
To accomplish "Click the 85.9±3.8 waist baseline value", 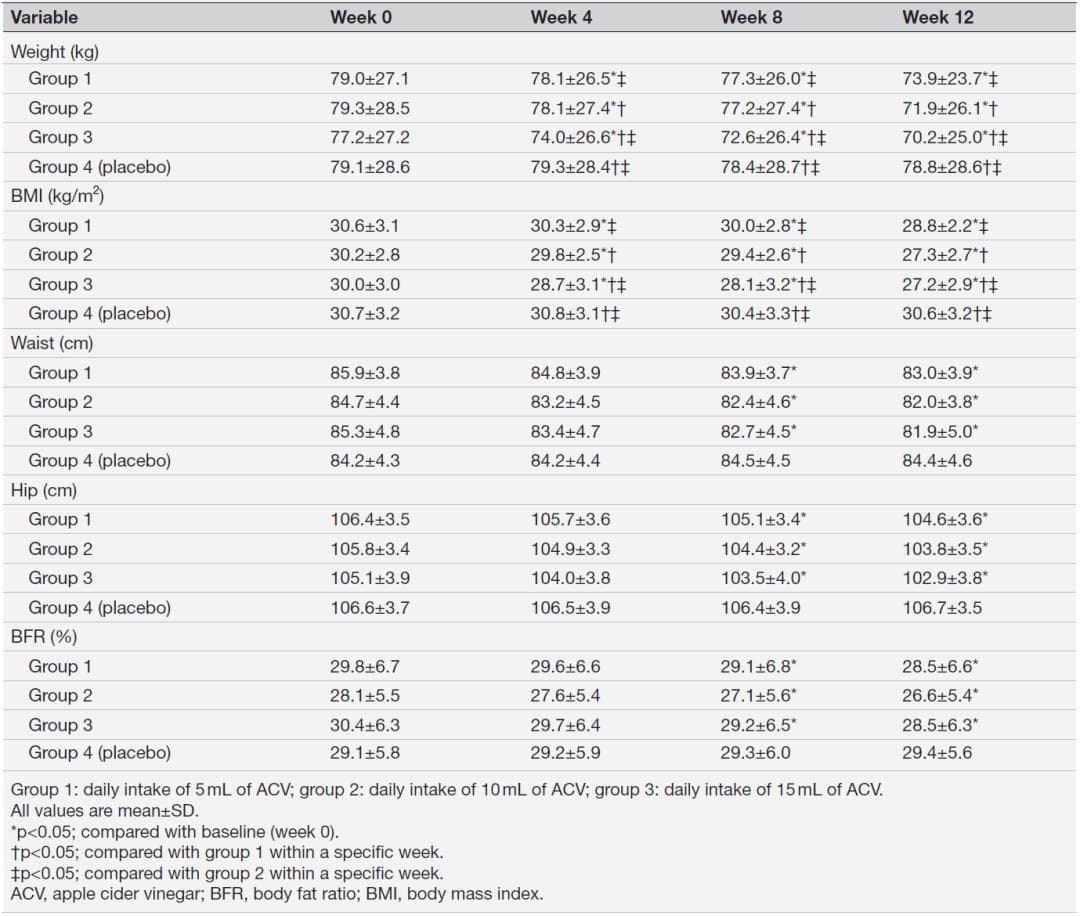I will [x=364, y=373].
